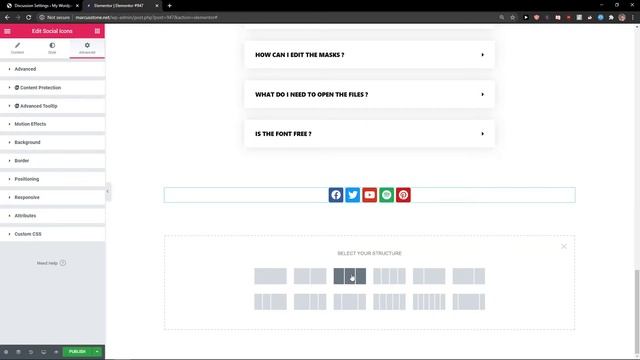Expand the Motion Effects section
This screenshot has width=640, height=360.
(52, 124)
